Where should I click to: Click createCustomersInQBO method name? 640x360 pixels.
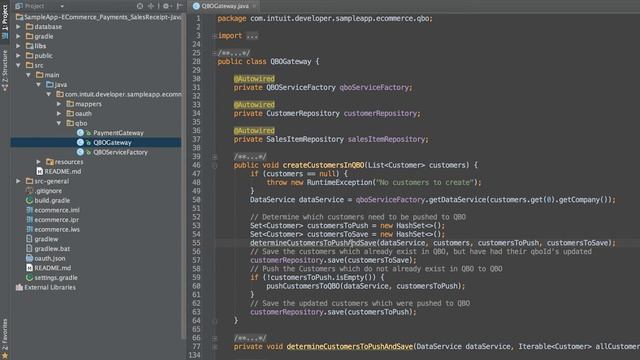click(323, 165)
